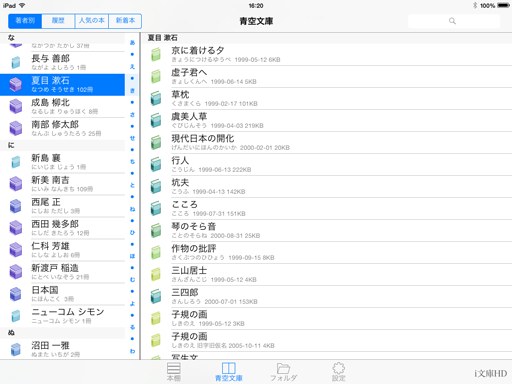
Task: Click book-stack icon beside 新美 南吉
Action: pos(16,184)
